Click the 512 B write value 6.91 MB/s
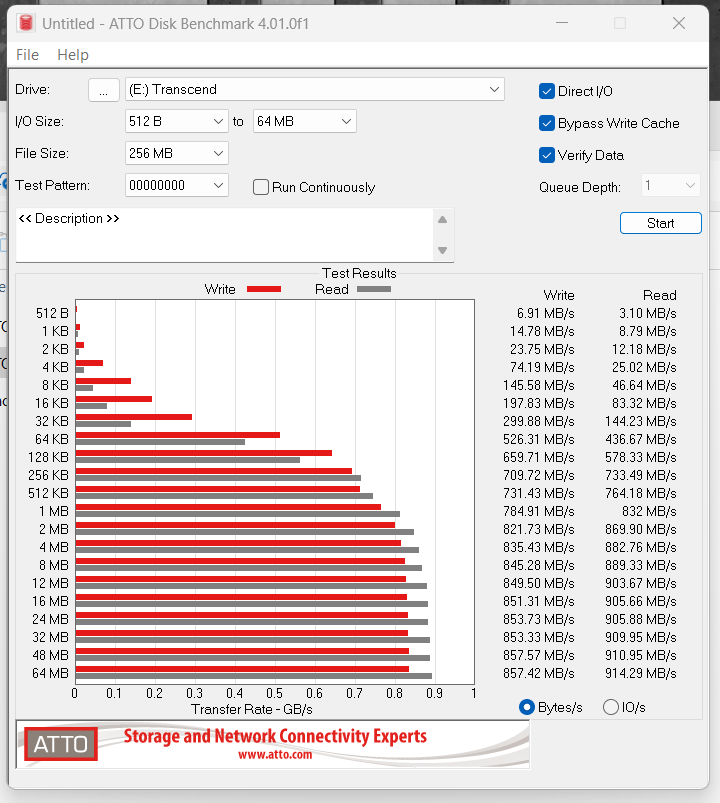Viewport: 720px width, 803px height. (x=545, y=313)
